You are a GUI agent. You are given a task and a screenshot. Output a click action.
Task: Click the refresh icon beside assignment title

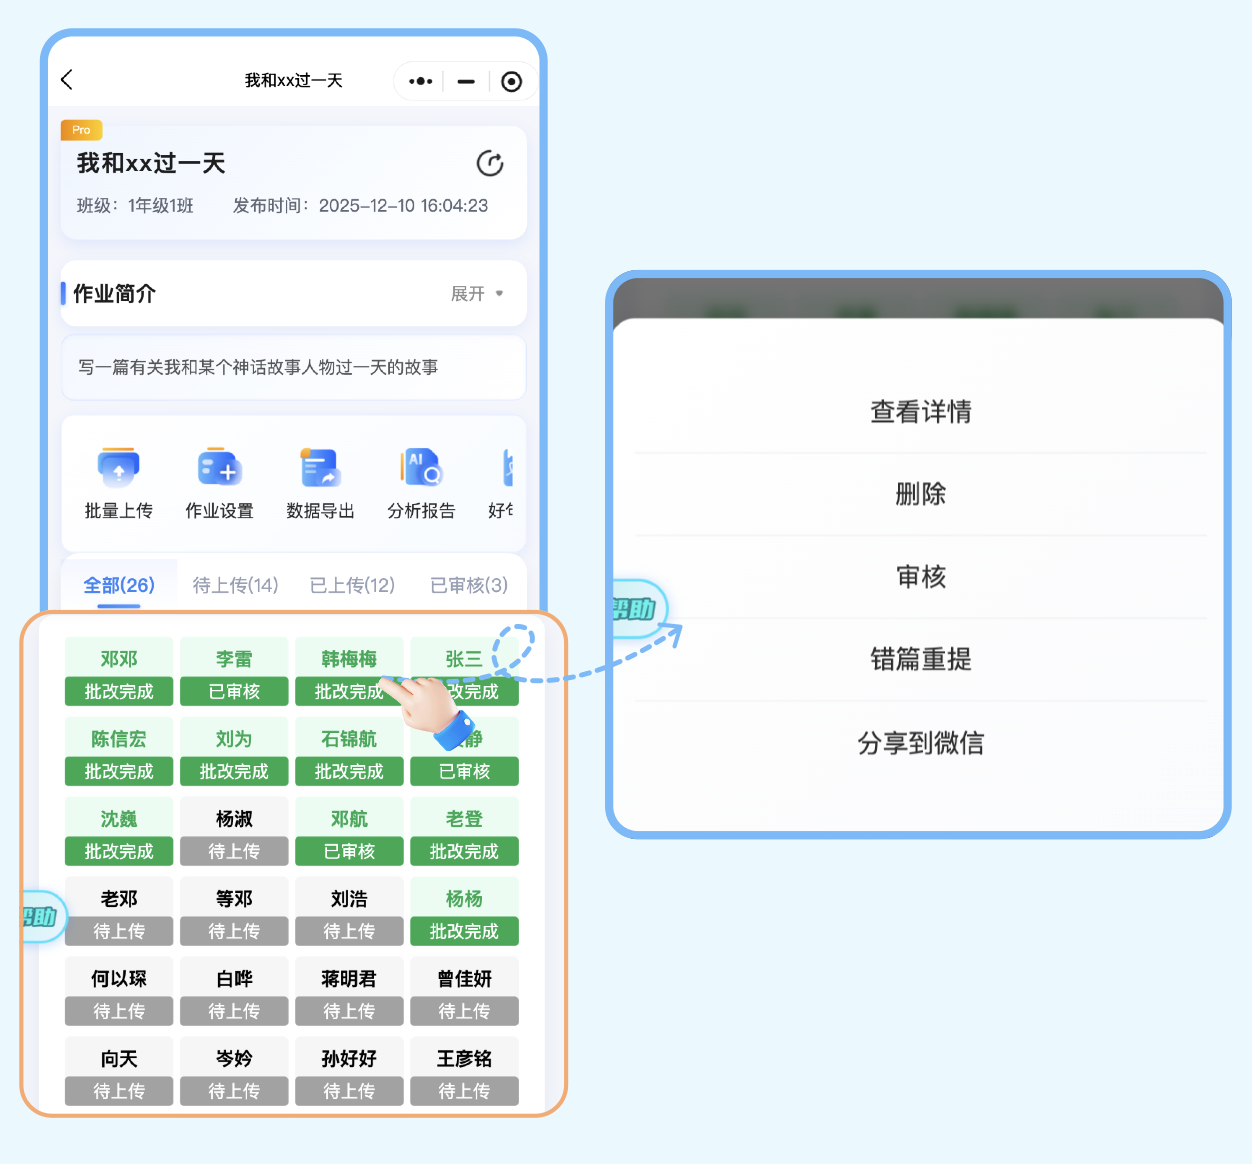pyautogui.click(x=489, y=164)
